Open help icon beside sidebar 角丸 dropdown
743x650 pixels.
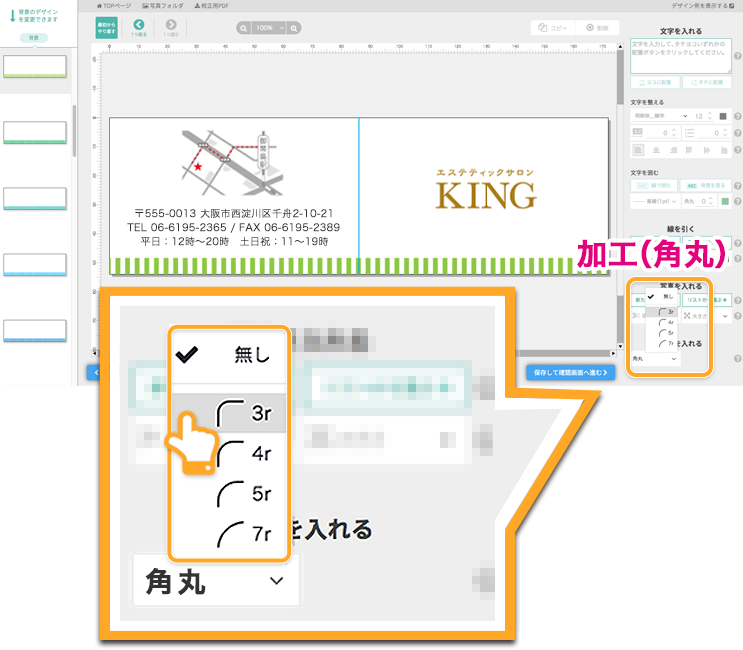pyautogui.click(x=737, y=359)
